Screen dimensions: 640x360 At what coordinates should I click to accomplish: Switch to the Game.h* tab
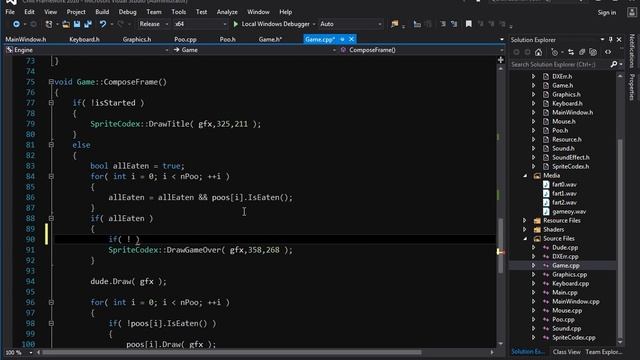click(270, 40)
